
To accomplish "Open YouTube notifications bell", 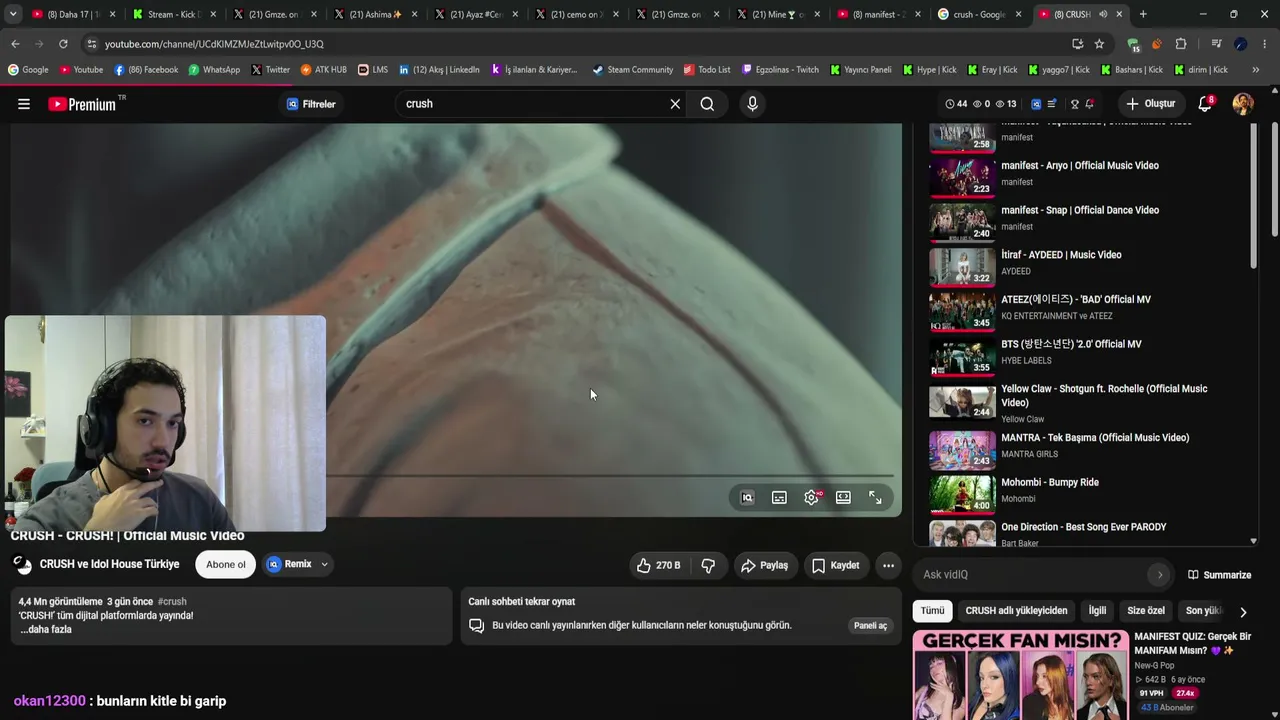I will pos(1205,104).
